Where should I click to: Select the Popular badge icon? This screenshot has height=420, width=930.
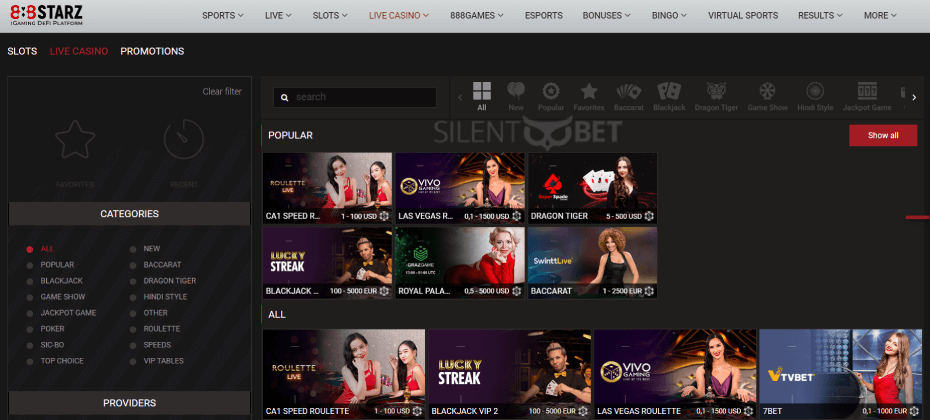click(x=551, y=91)
